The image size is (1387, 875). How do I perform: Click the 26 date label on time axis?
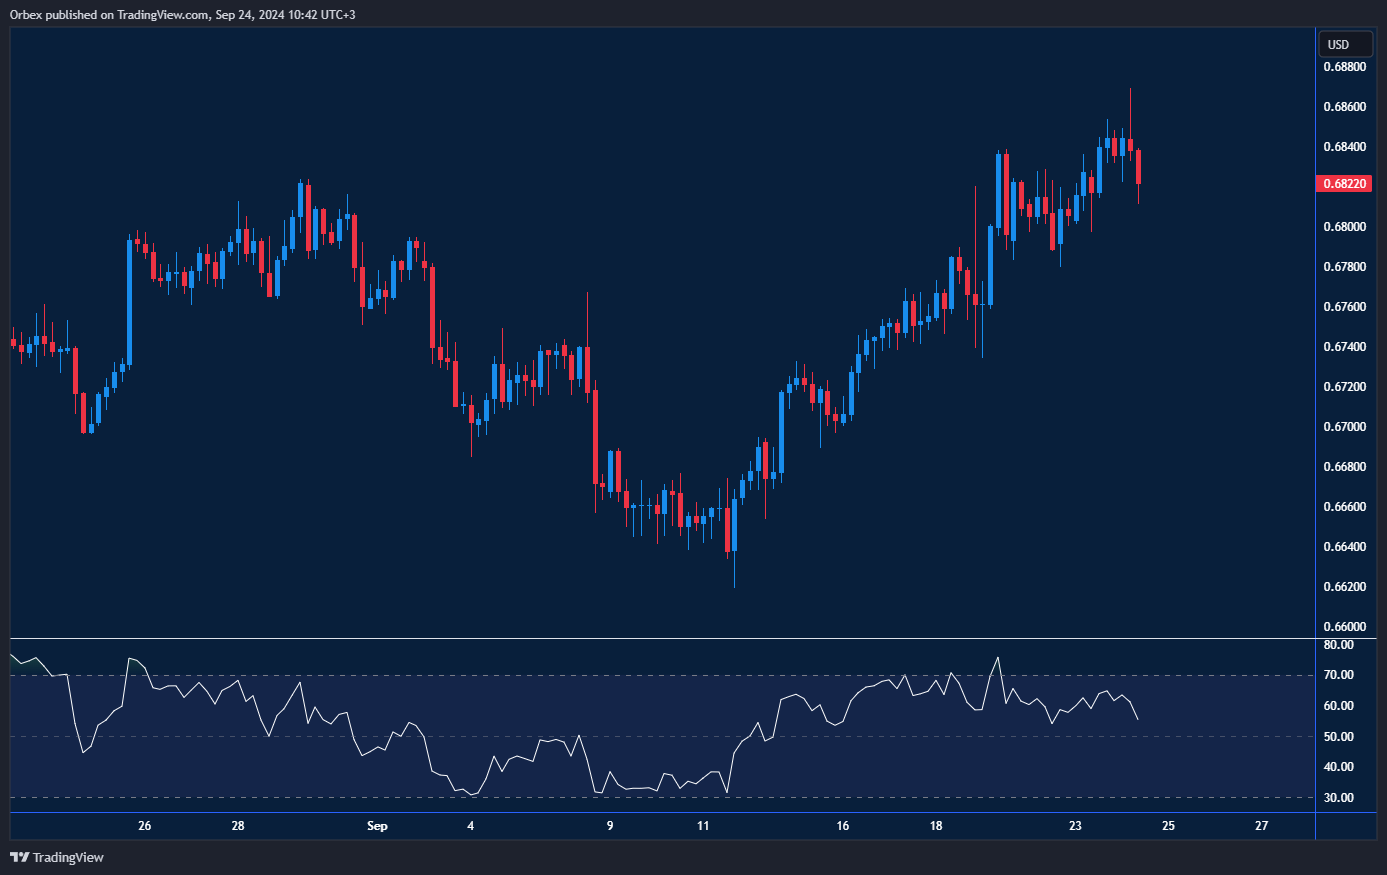click(x=145, y=826)
